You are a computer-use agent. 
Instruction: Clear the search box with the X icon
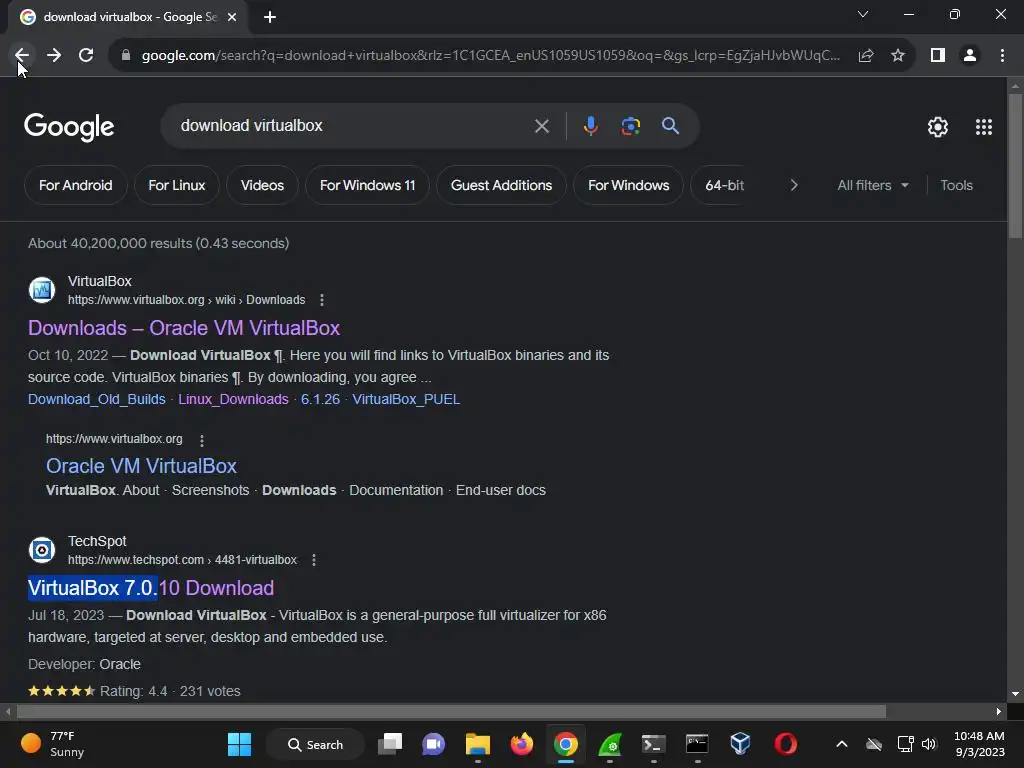click(x=541, y=126)
